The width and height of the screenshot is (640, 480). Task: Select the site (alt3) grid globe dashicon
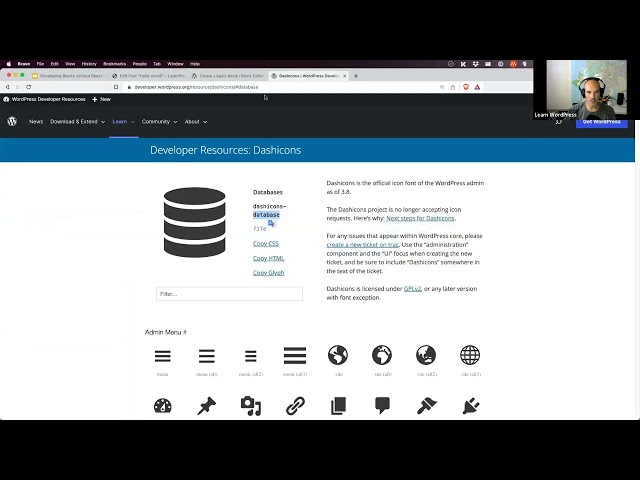470,355
